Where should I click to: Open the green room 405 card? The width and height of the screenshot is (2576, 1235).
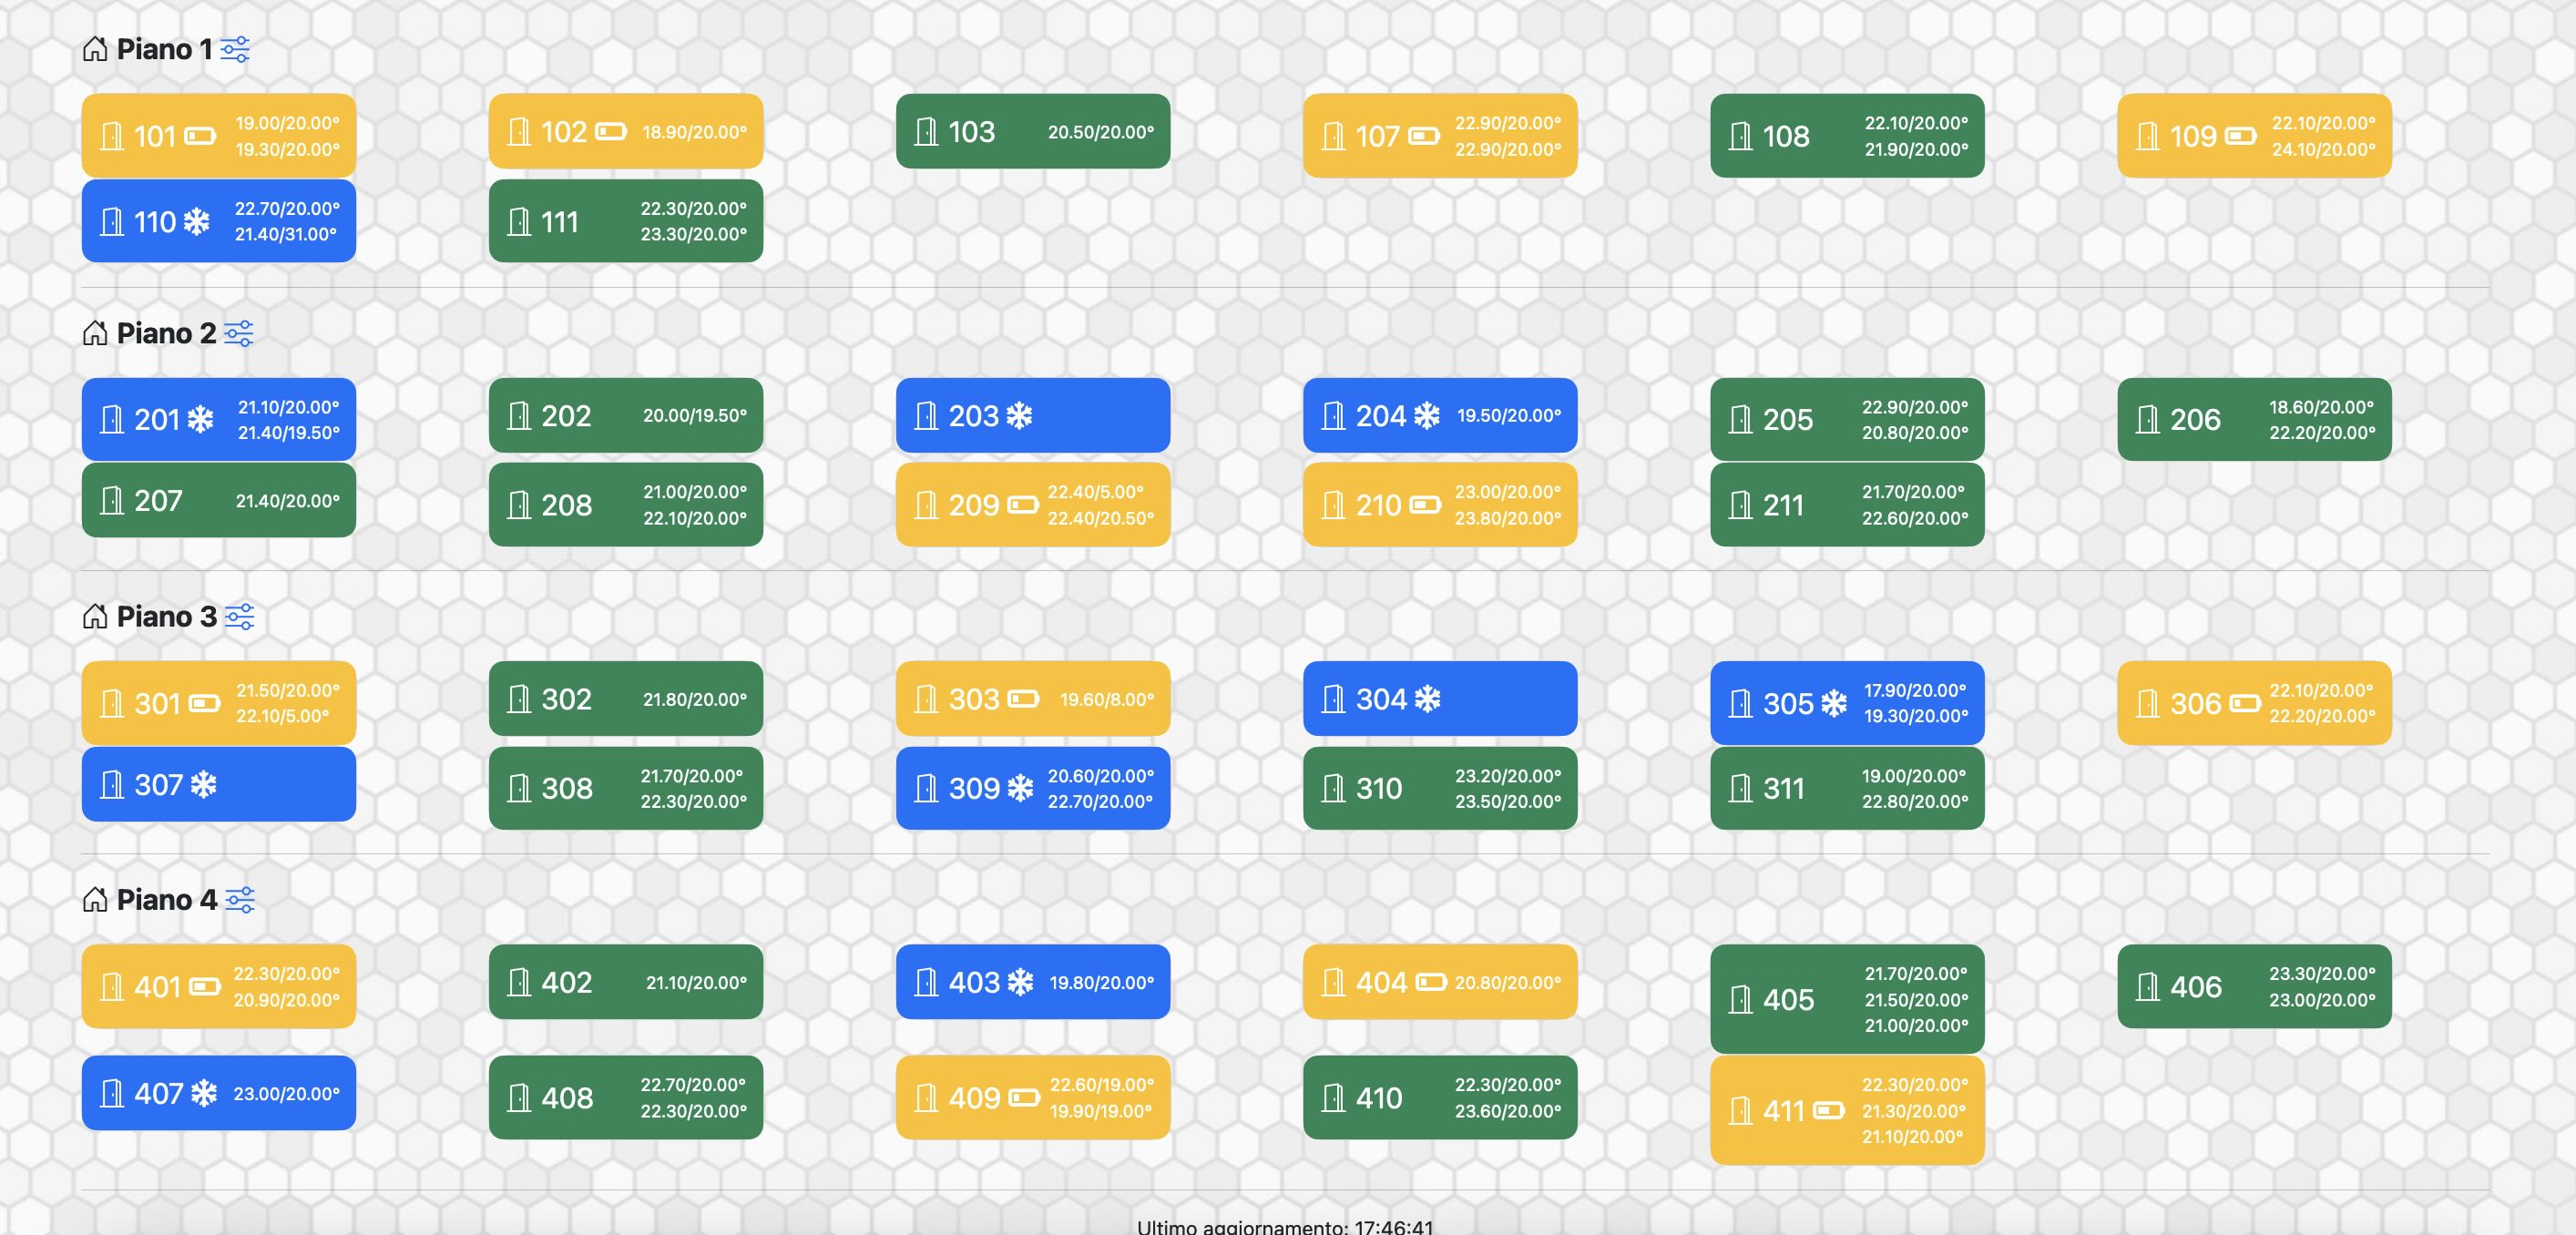pyautogui.click(x=1847, y=999)
